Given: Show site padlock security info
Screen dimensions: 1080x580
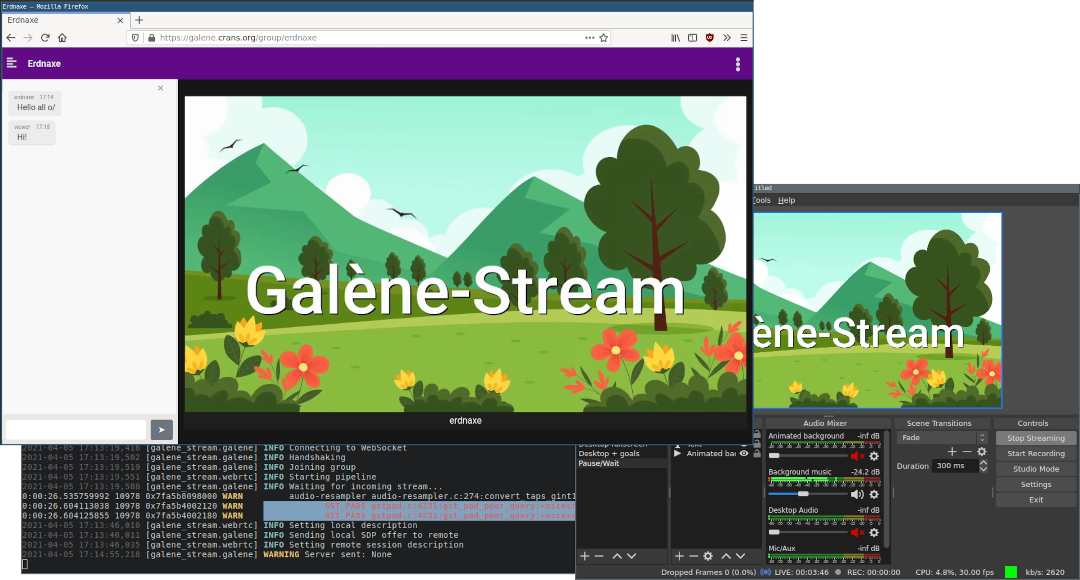Looking at the screenshot, I should pos(152,38).
